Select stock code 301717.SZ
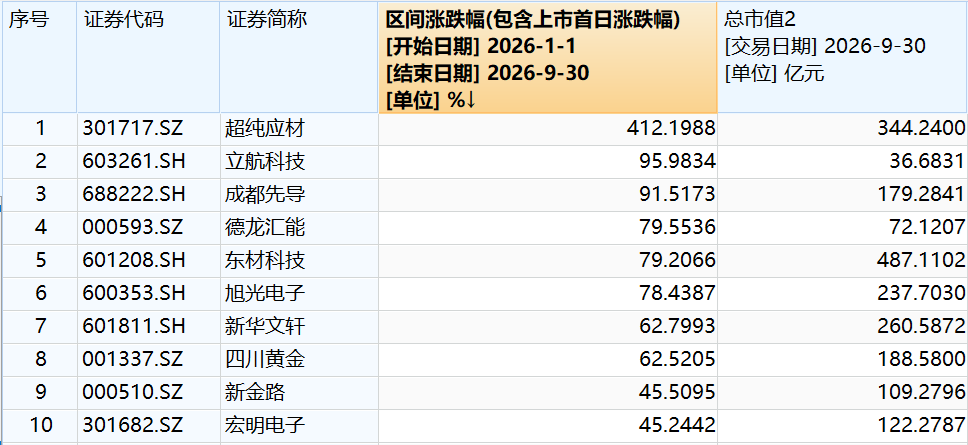This screenshot has width=968, height=445. (x=133, y=129)
